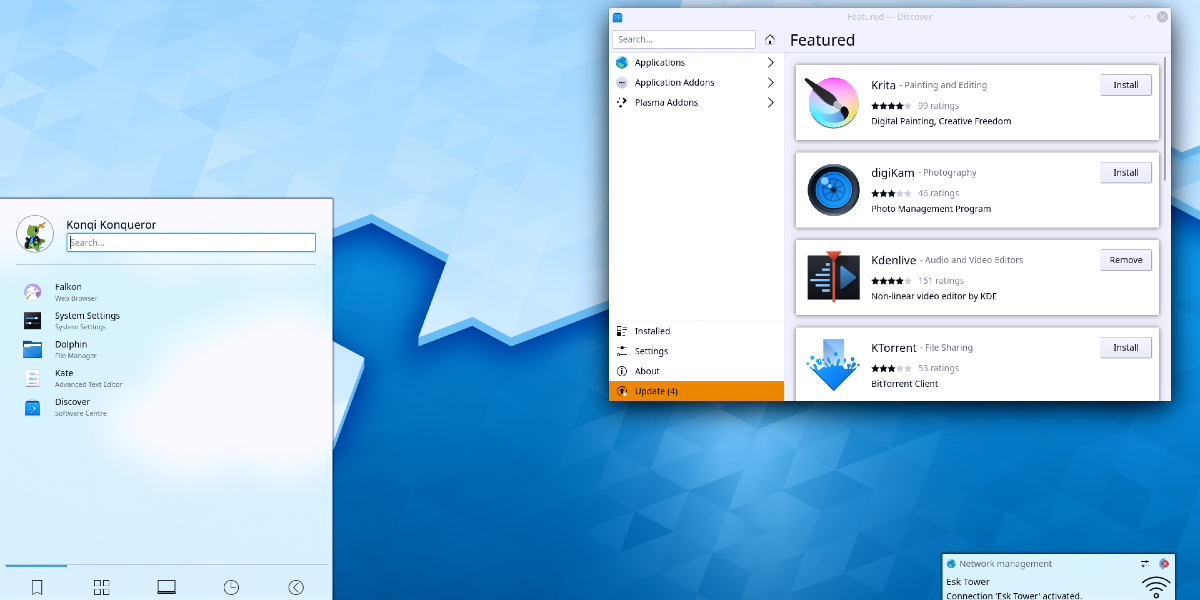1200x600 pixels.
Task: Dismiss the Network management notification
Action: (1164, 564)
